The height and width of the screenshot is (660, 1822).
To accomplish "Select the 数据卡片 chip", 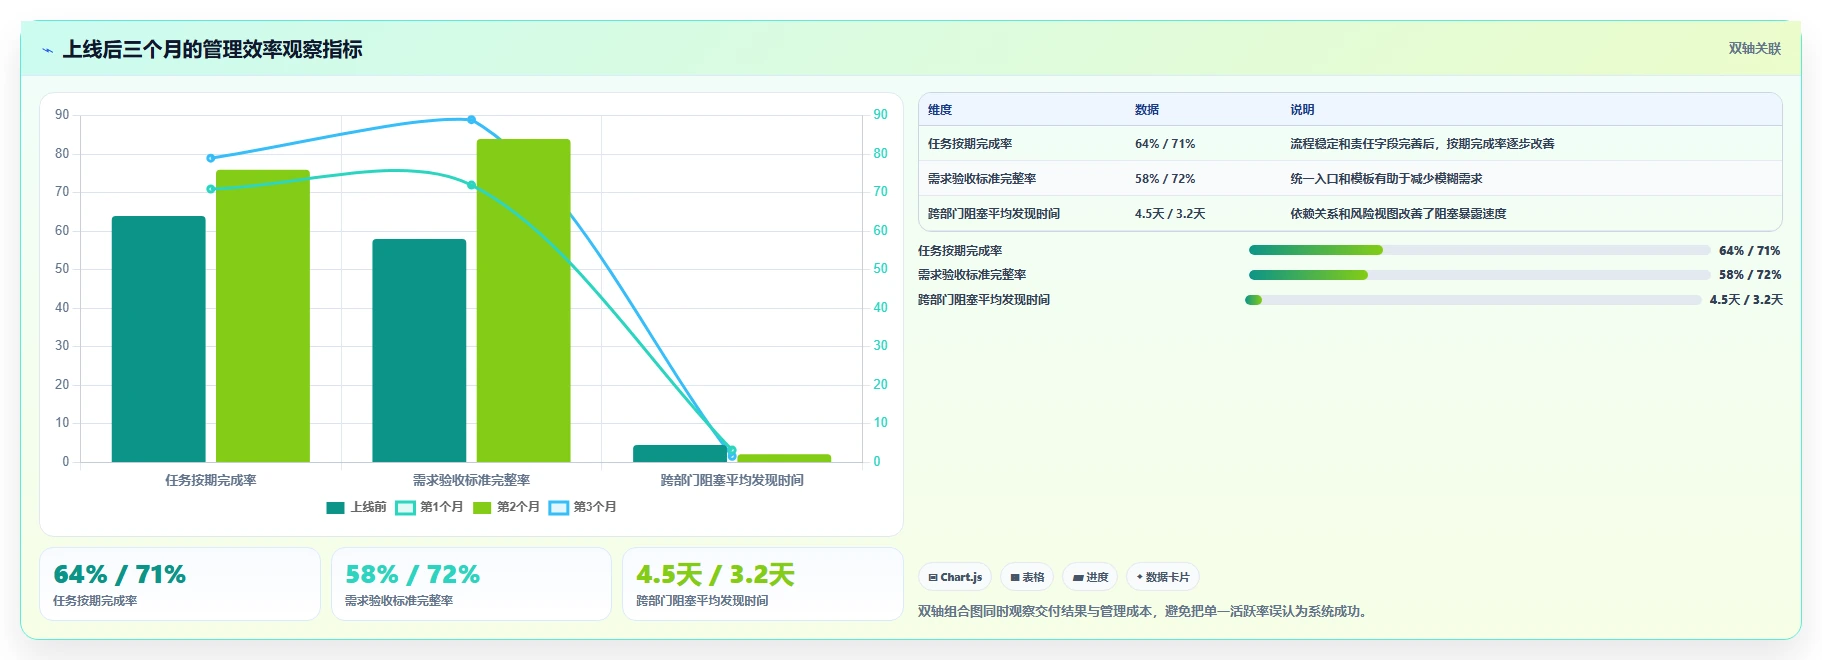I will coord(1163,577).
